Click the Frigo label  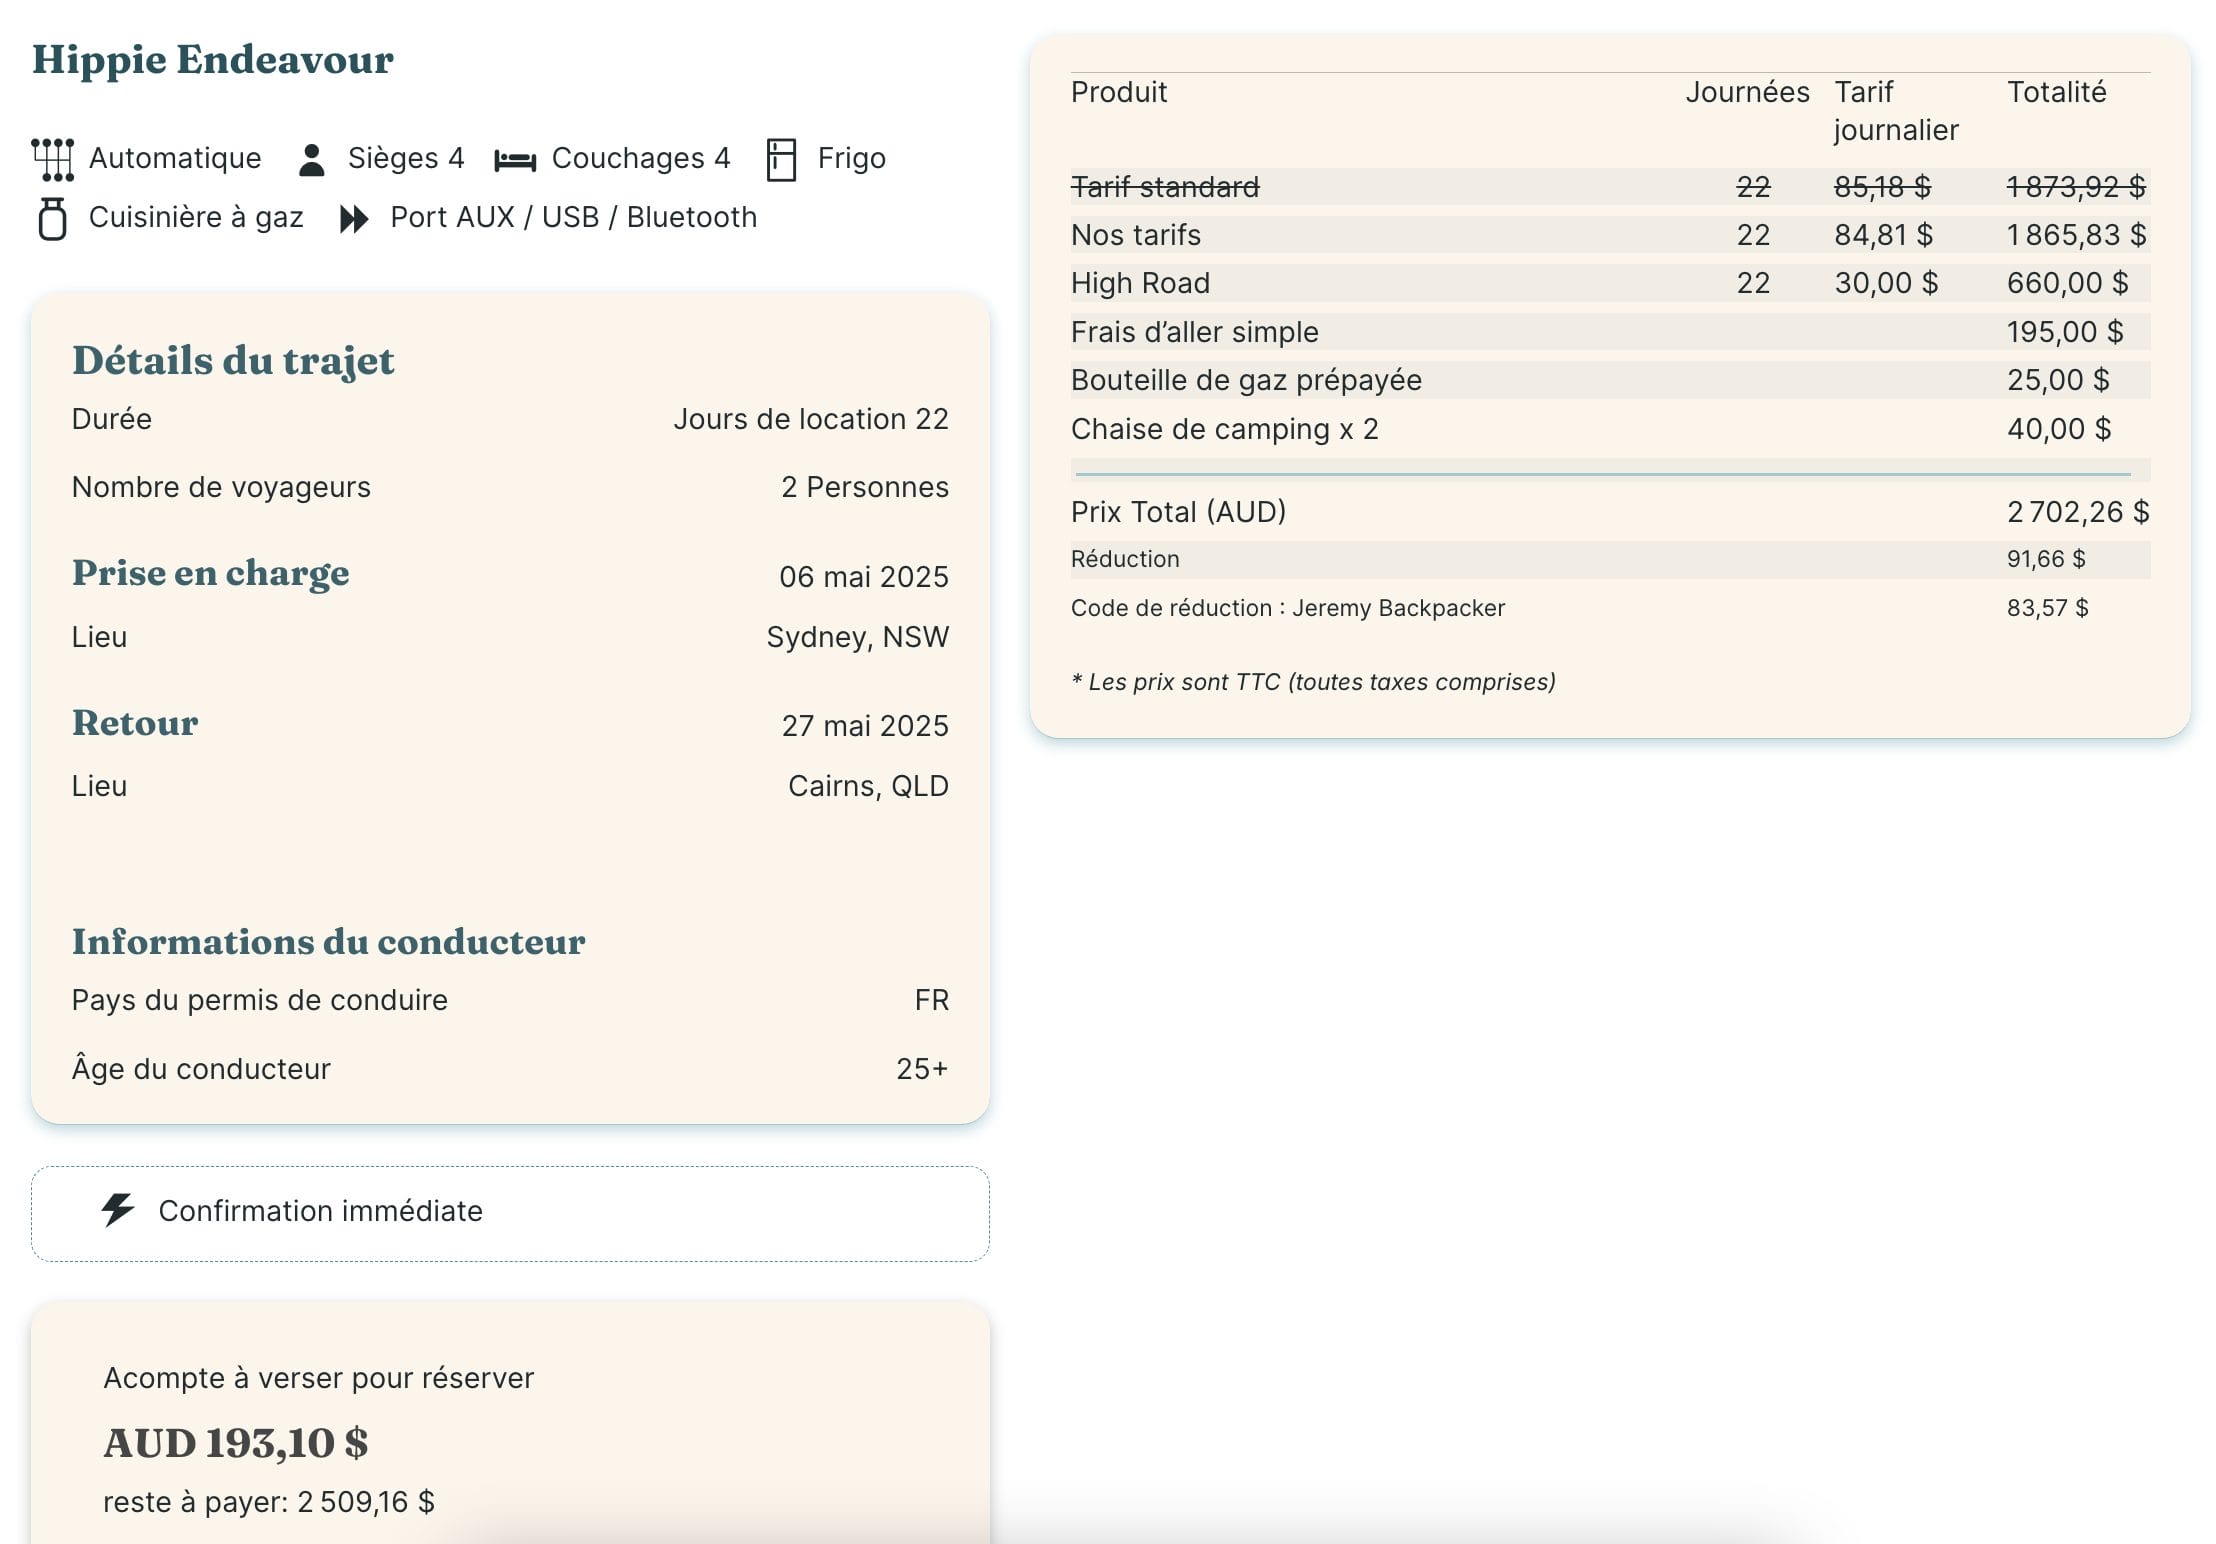[x=852, y=158]
